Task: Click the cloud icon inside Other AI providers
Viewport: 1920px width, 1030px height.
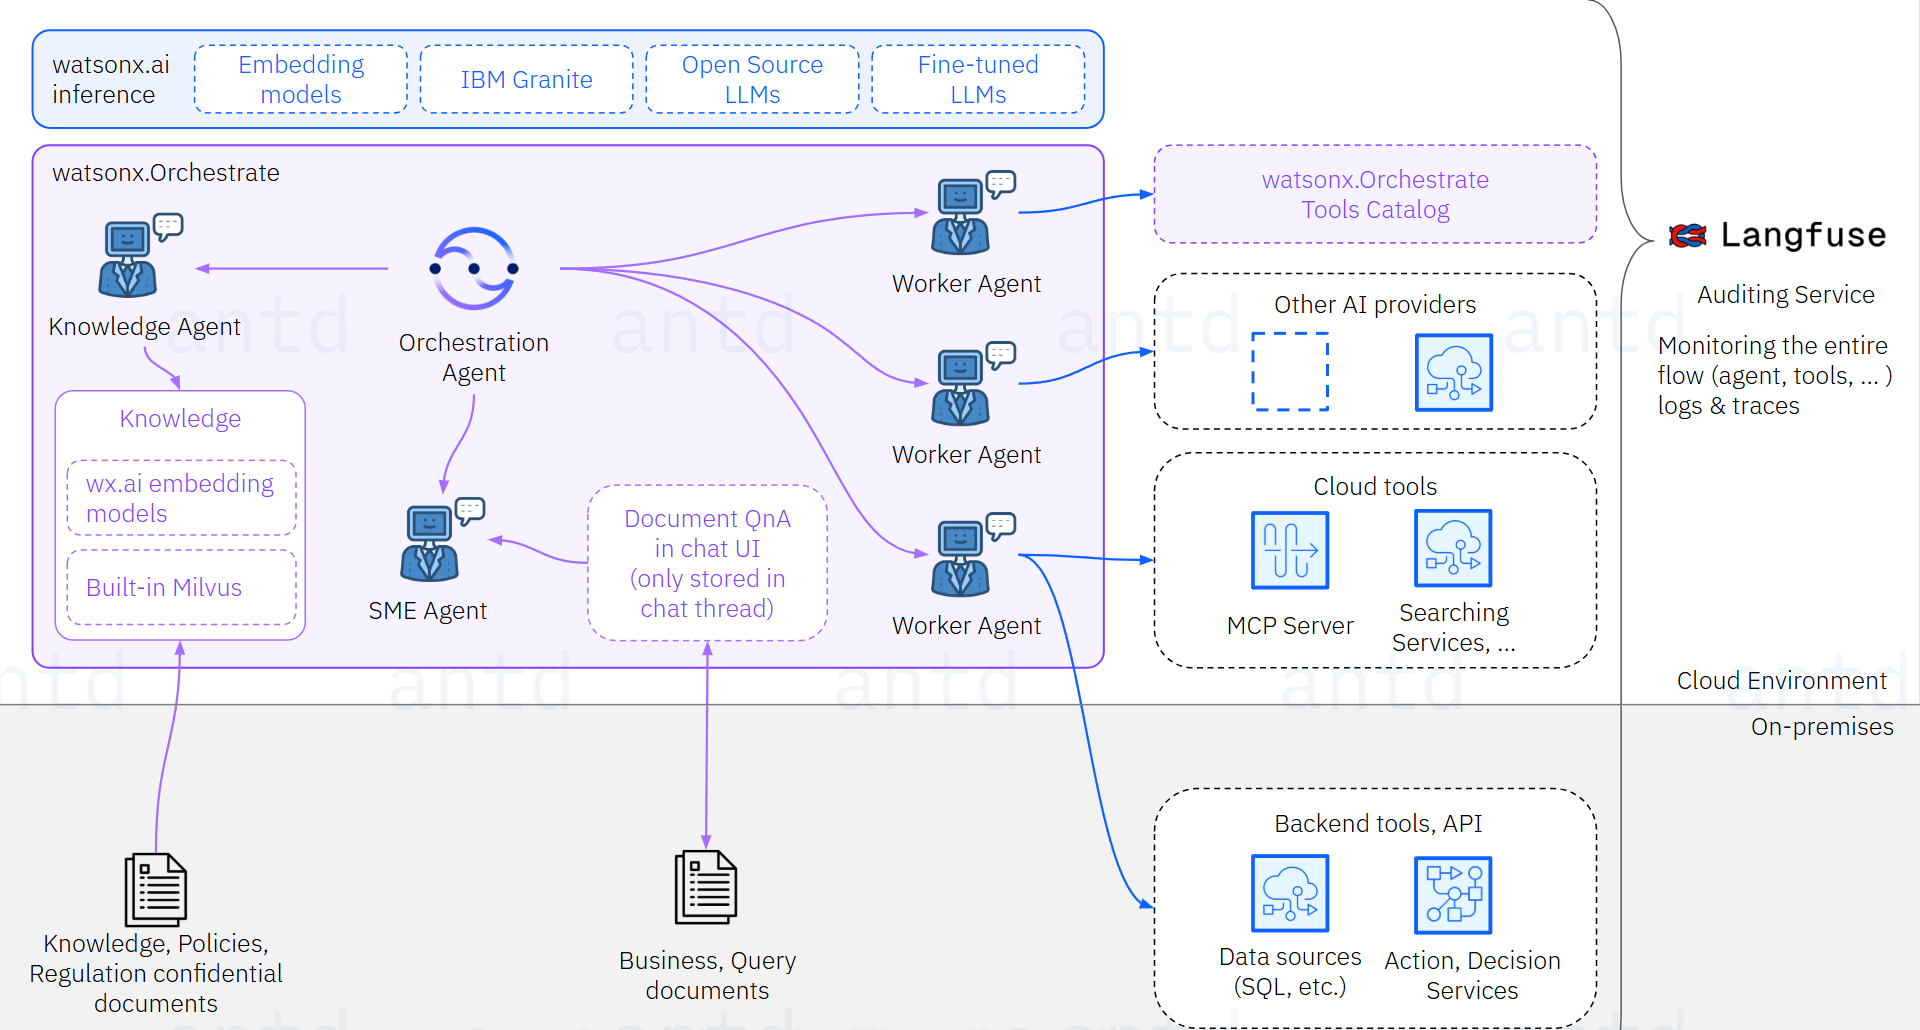Action: tap(1453, 373)
